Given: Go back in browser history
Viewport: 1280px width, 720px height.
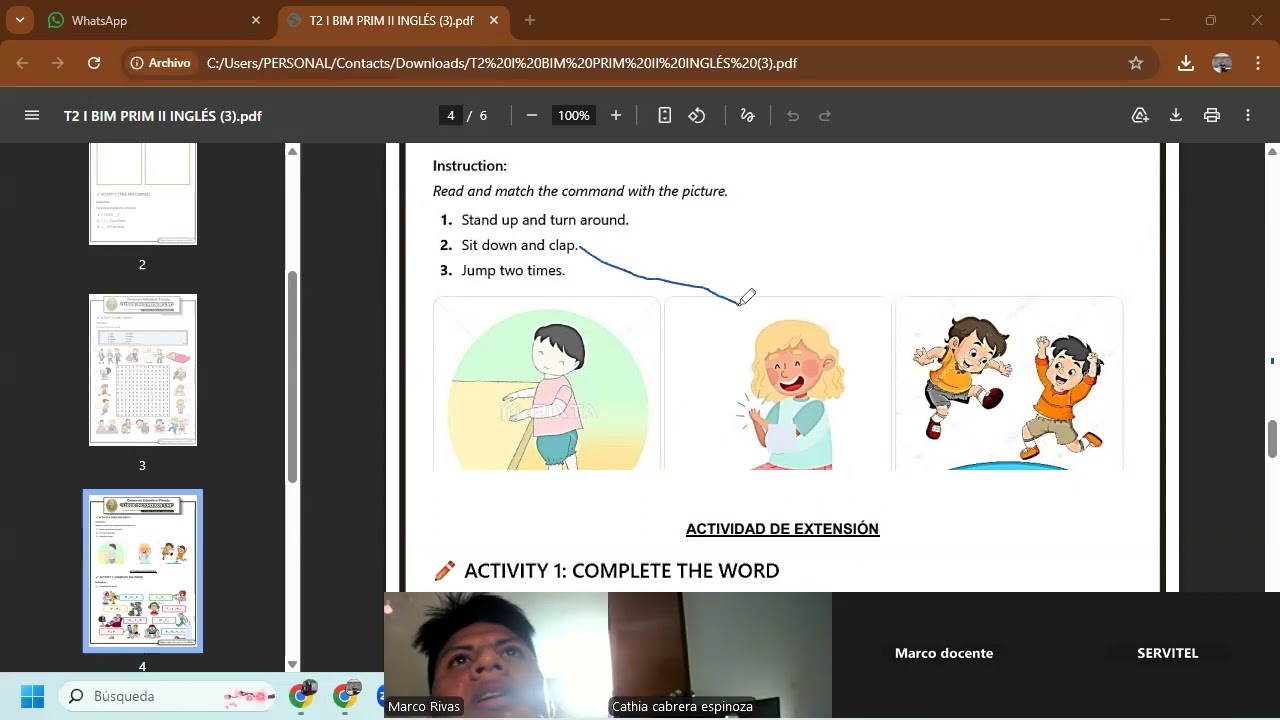Looking at the screenshot, I should [x=23, y=63].
